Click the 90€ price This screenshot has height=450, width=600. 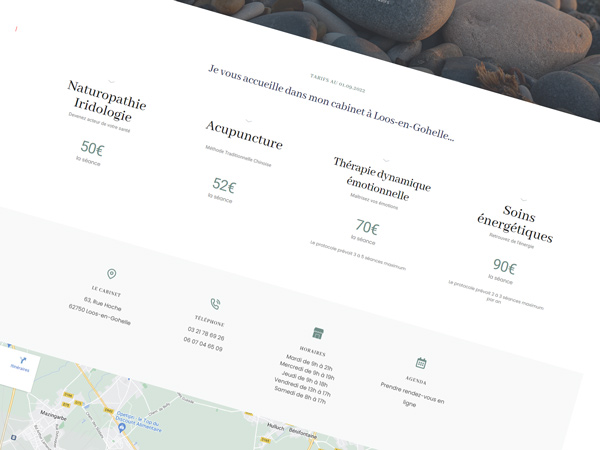(x=504, y=266)
